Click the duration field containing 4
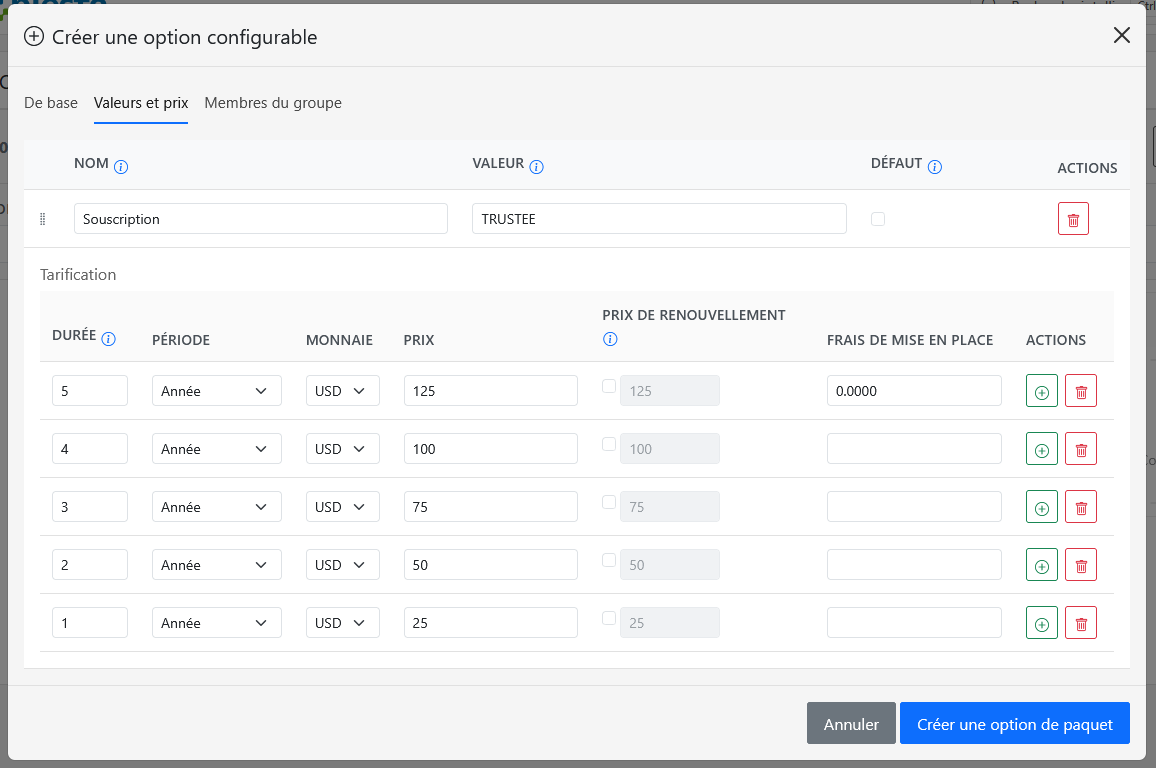Screen dimensions: 1156x768 90,449
